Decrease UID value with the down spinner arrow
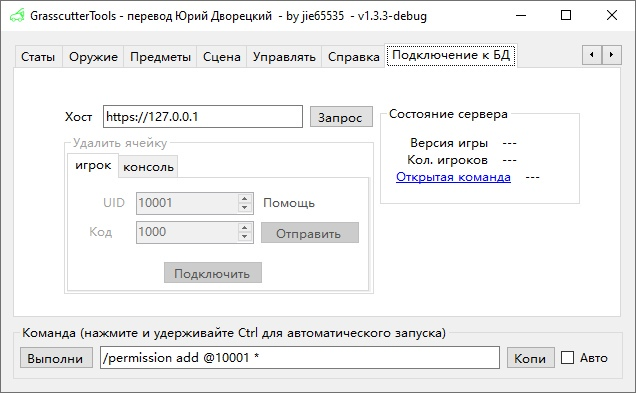636x393 pixels. pyautogui.click(x=244, y=208)
